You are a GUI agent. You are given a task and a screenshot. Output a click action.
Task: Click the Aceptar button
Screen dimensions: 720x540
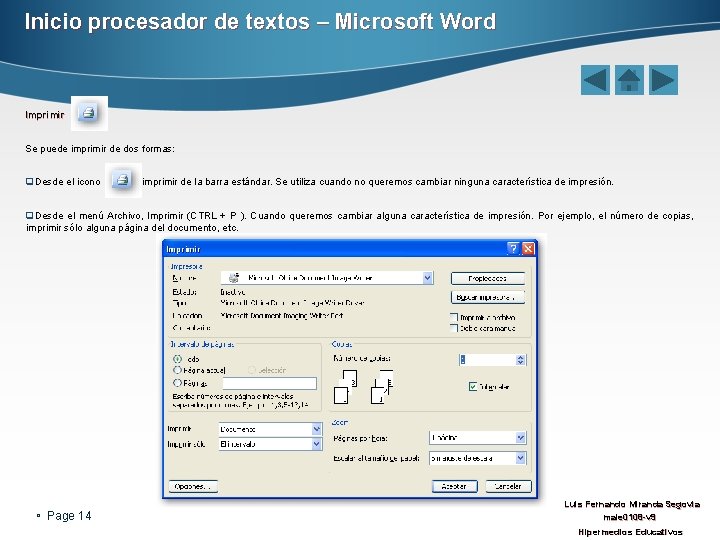click(455, 486)
